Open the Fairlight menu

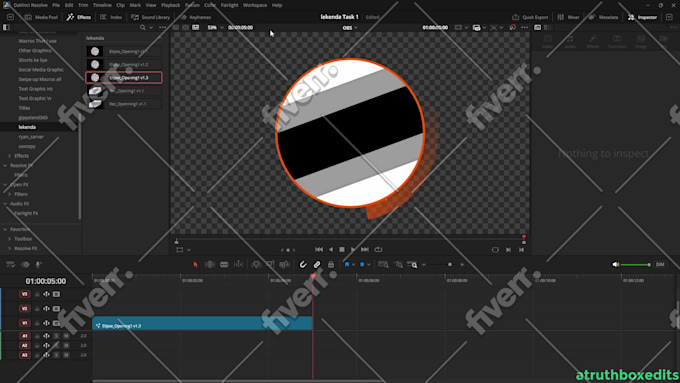click(229, 5)
